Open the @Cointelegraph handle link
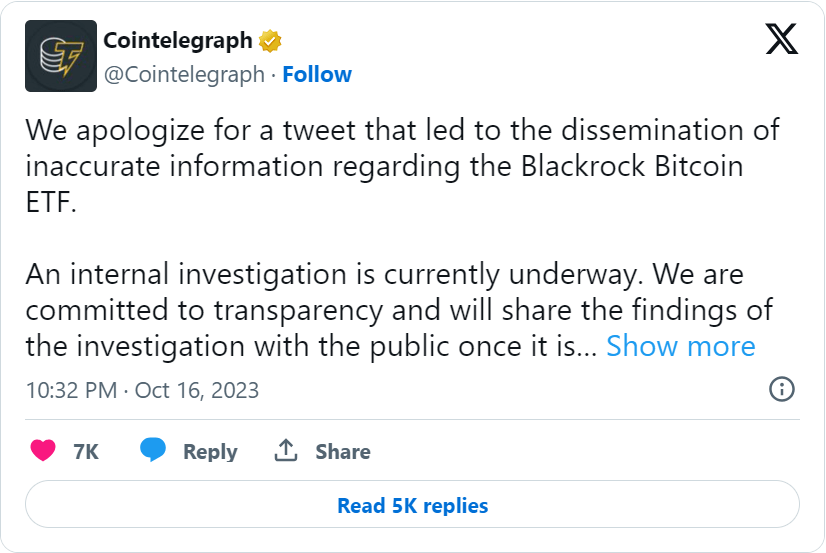826x553 pixels. 184,74
